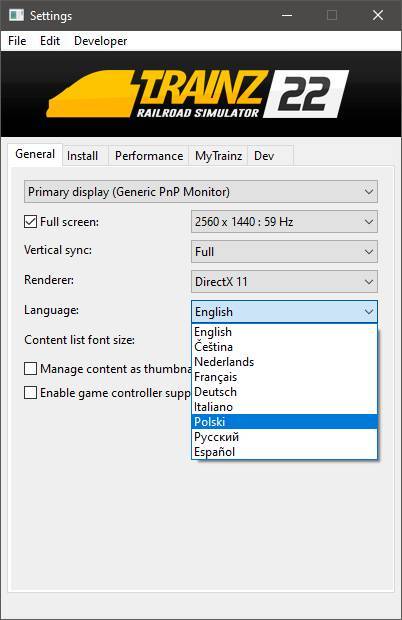Image resolution: width=402 pixels, height=620 pixels.
Task: Open the Developer menu
Action: [100, 41]
